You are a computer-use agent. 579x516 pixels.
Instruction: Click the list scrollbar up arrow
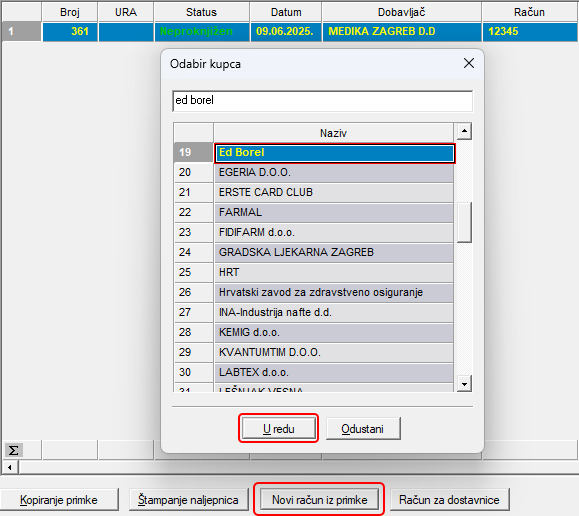[464, 131]
